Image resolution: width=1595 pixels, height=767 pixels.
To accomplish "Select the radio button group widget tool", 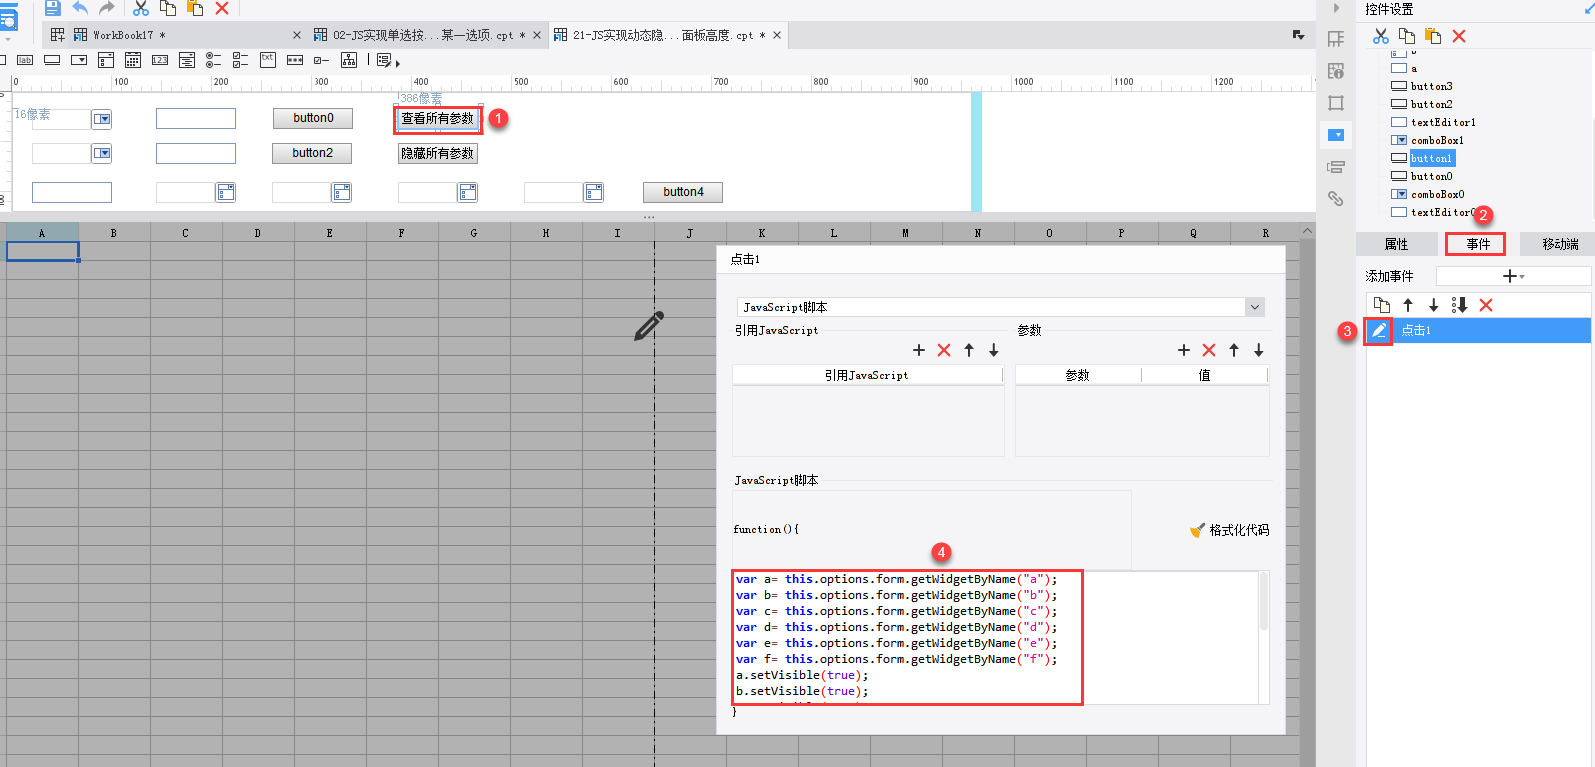I will tap(214, 60).
